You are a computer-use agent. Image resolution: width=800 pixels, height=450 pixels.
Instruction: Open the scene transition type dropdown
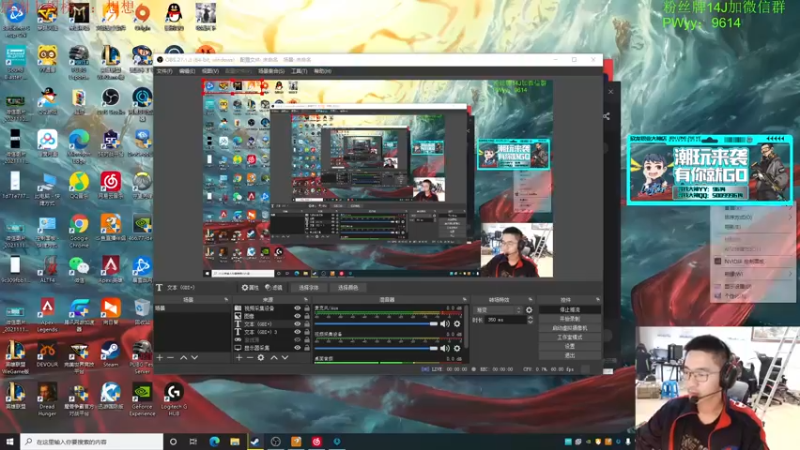(x=498, y=310)
